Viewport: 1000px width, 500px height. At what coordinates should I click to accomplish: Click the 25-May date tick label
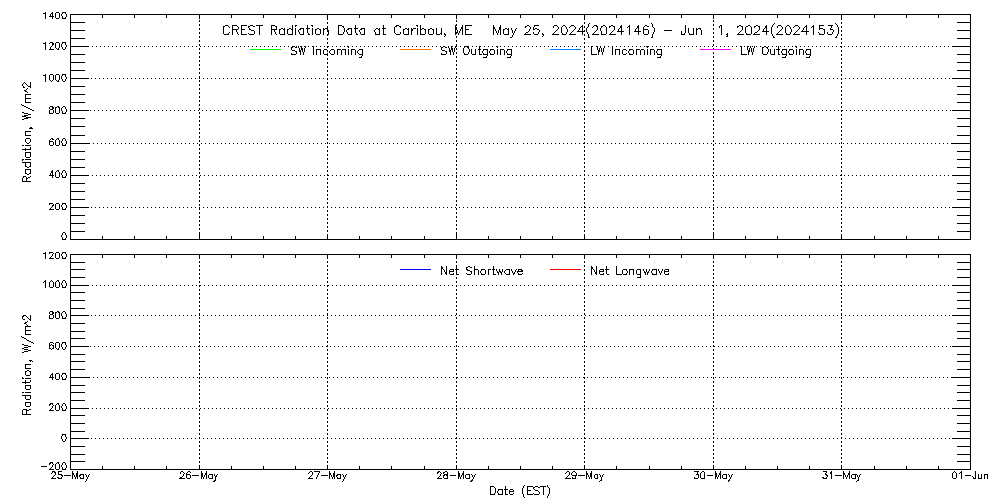(71, 477)
